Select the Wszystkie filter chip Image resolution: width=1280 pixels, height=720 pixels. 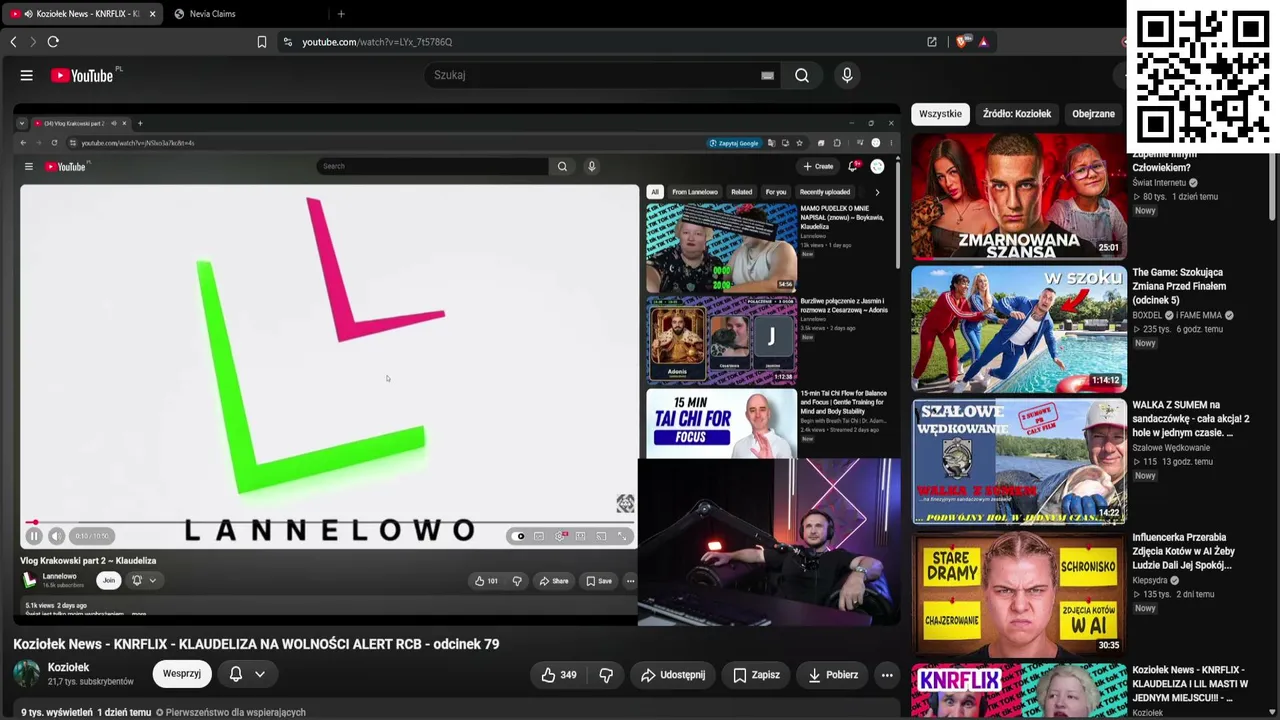pyautogui.click(x=940, y=114)
